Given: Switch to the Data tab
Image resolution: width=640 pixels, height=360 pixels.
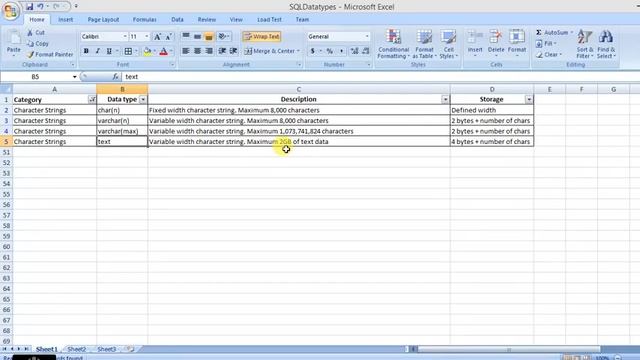Looking at the screenshot, I should click(x=177, y=20).
